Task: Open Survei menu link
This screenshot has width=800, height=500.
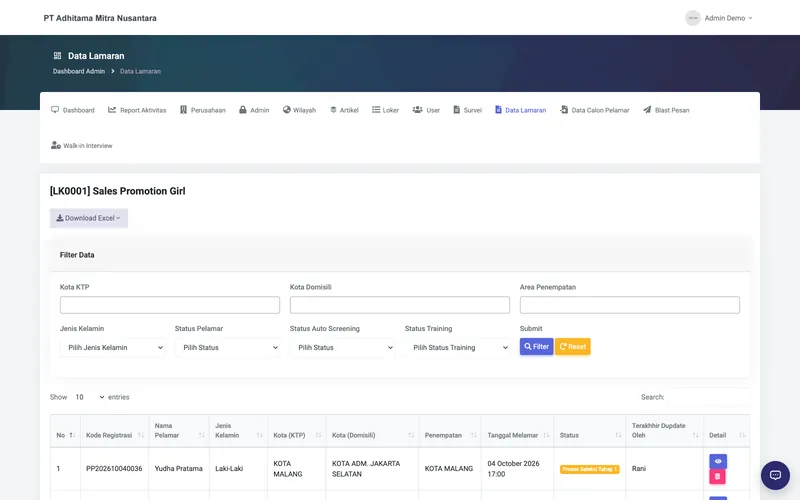Action: coord(467,110)
